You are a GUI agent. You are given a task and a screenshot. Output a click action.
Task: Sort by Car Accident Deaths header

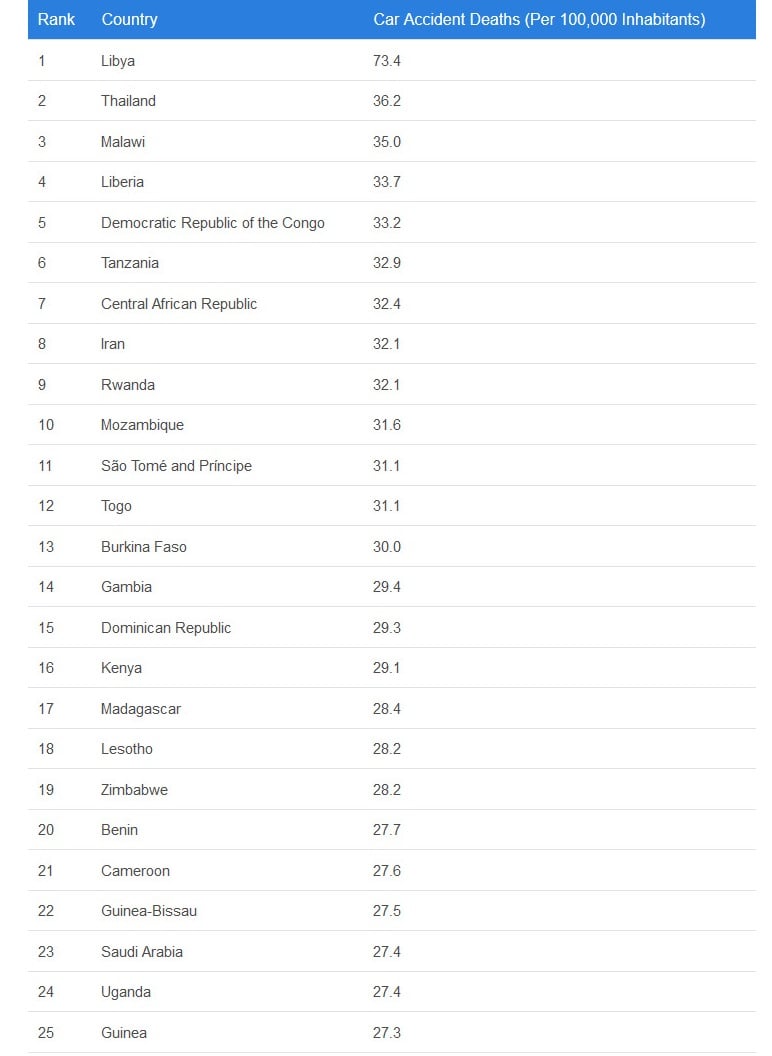[539, 19]
